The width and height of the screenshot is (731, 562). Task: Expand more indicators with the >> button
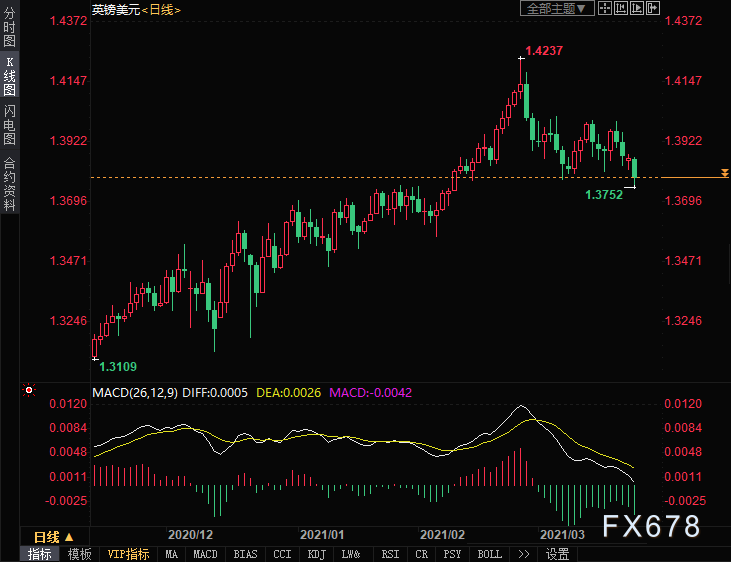point(522,554)
